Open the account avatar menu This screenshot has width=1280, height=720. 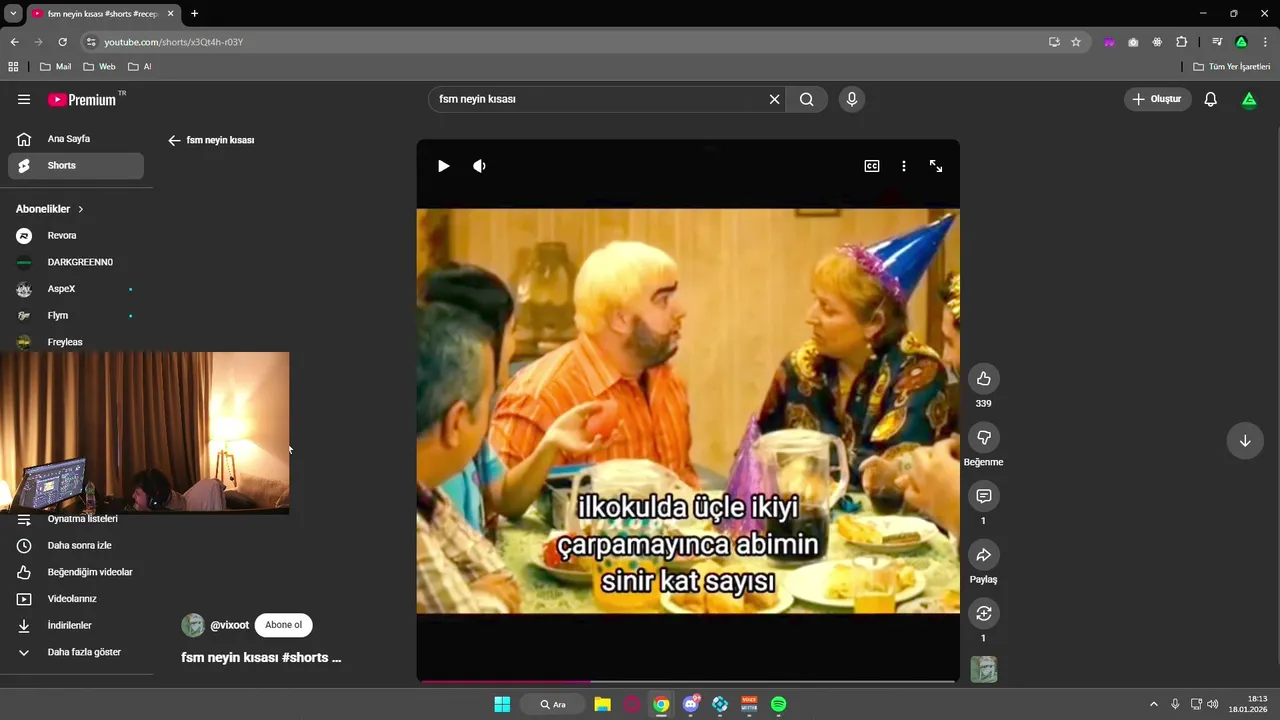[1249, 99]
